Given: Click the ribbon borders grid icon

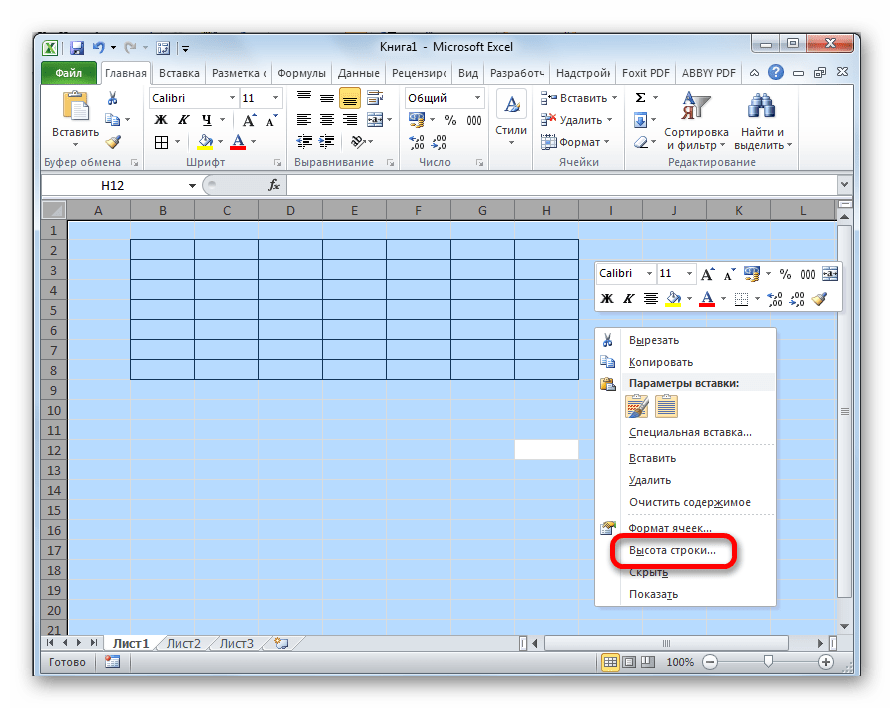Looking at the screenshot, I should pyautogui.click(x=162, y=142).
